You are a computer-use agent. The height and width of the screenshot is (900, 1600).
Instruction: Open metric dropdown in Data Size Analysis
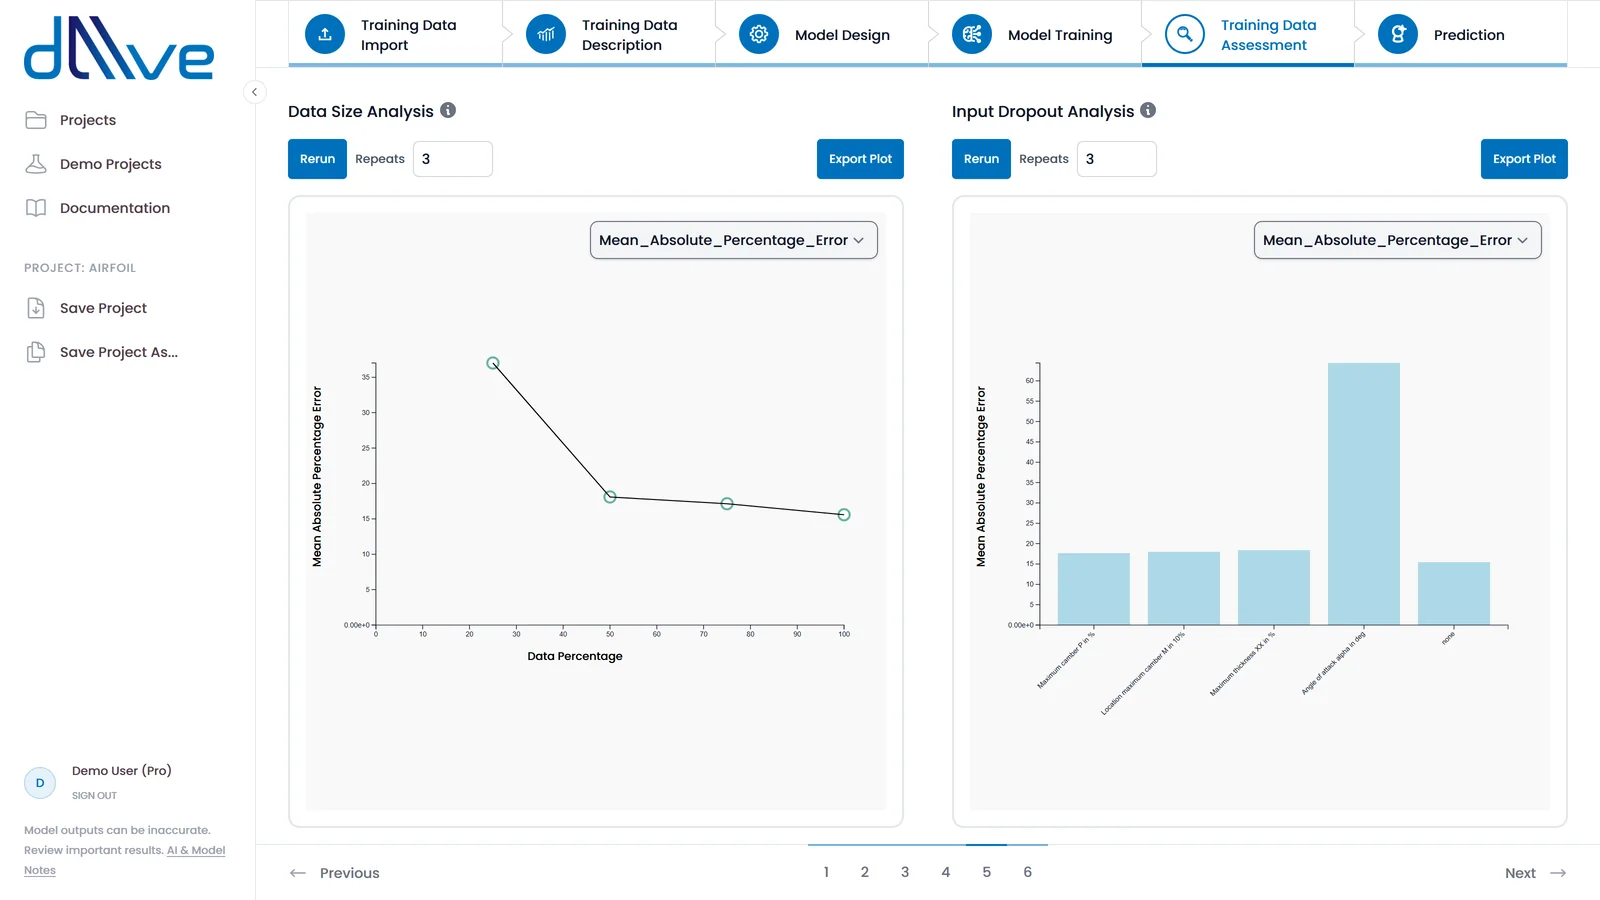tap(734, 240)
